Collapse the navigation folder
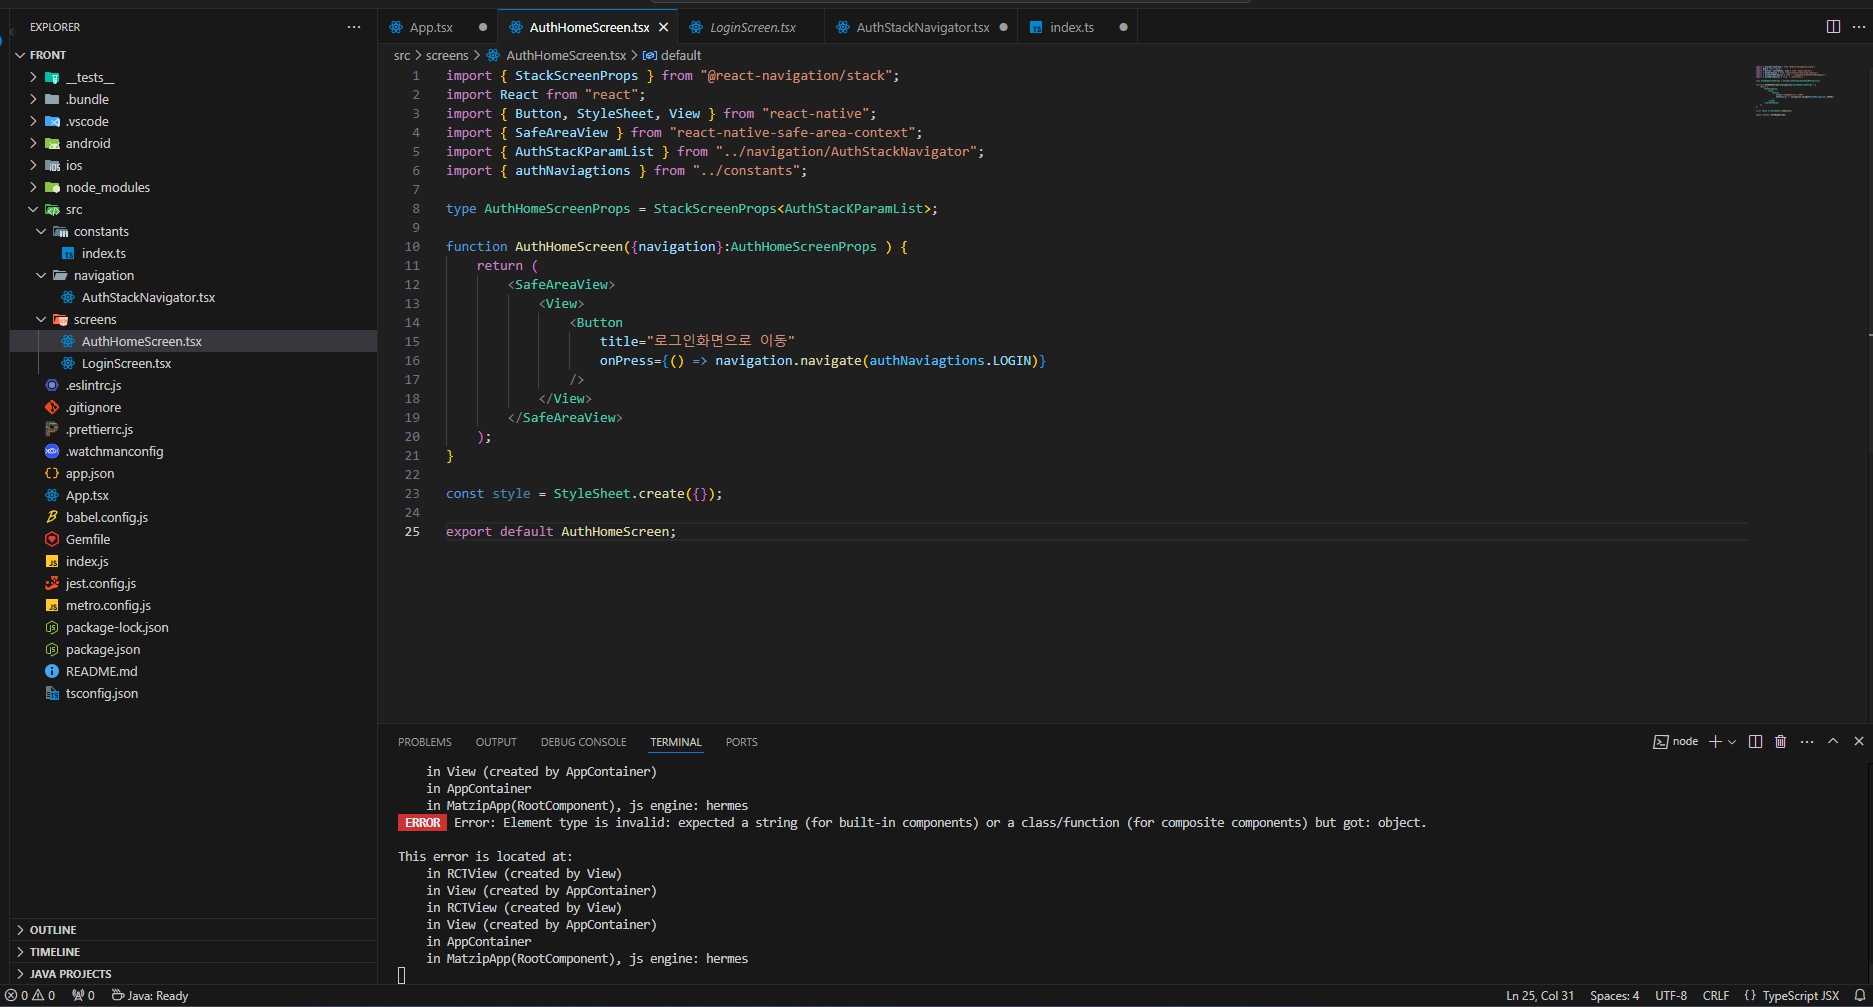The image size is (1873, 1007). coord(194,275)
